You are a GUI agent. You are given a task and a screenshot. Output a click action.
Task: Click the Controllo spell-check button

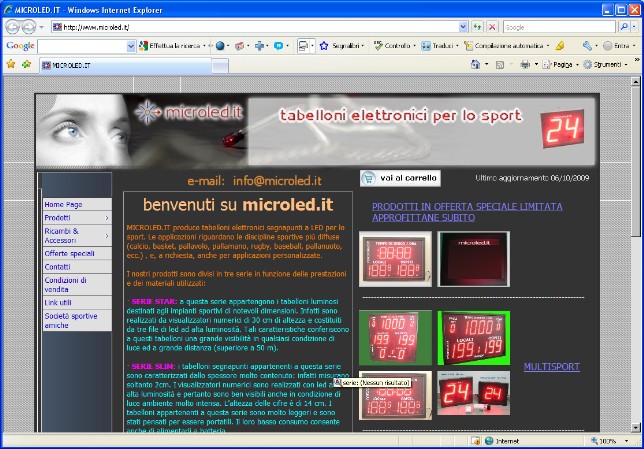pos(394,46)
